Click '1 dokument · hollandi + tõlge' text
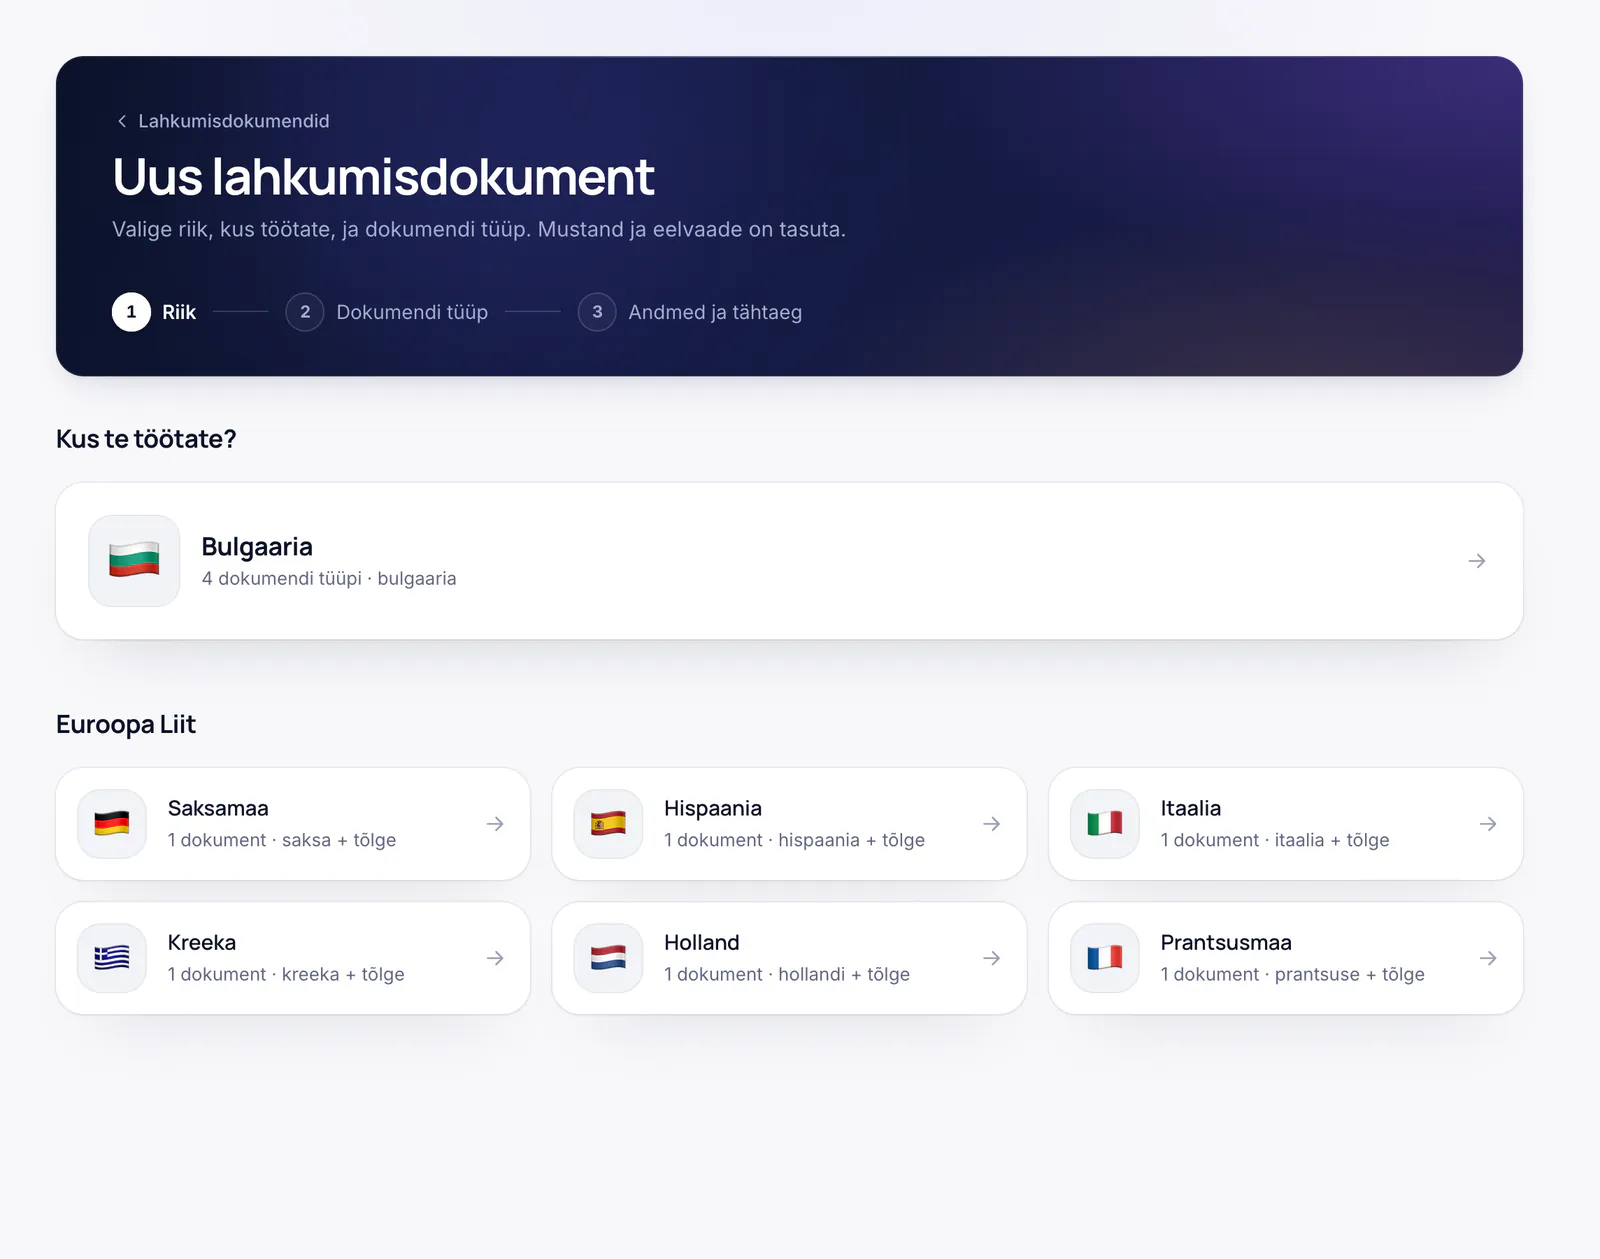The height and width of the screenshot is (1259, 1600). coord(787,974)
